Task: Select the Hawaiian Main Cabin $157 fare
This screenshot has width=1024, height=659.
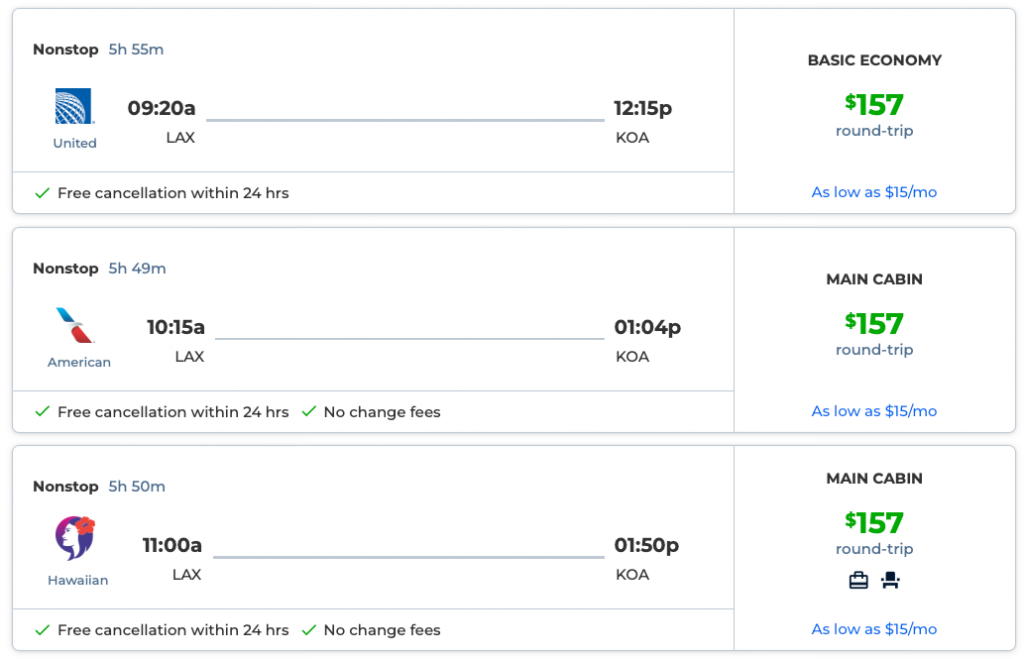Action: pyautogui.click(x=874, y=523)
